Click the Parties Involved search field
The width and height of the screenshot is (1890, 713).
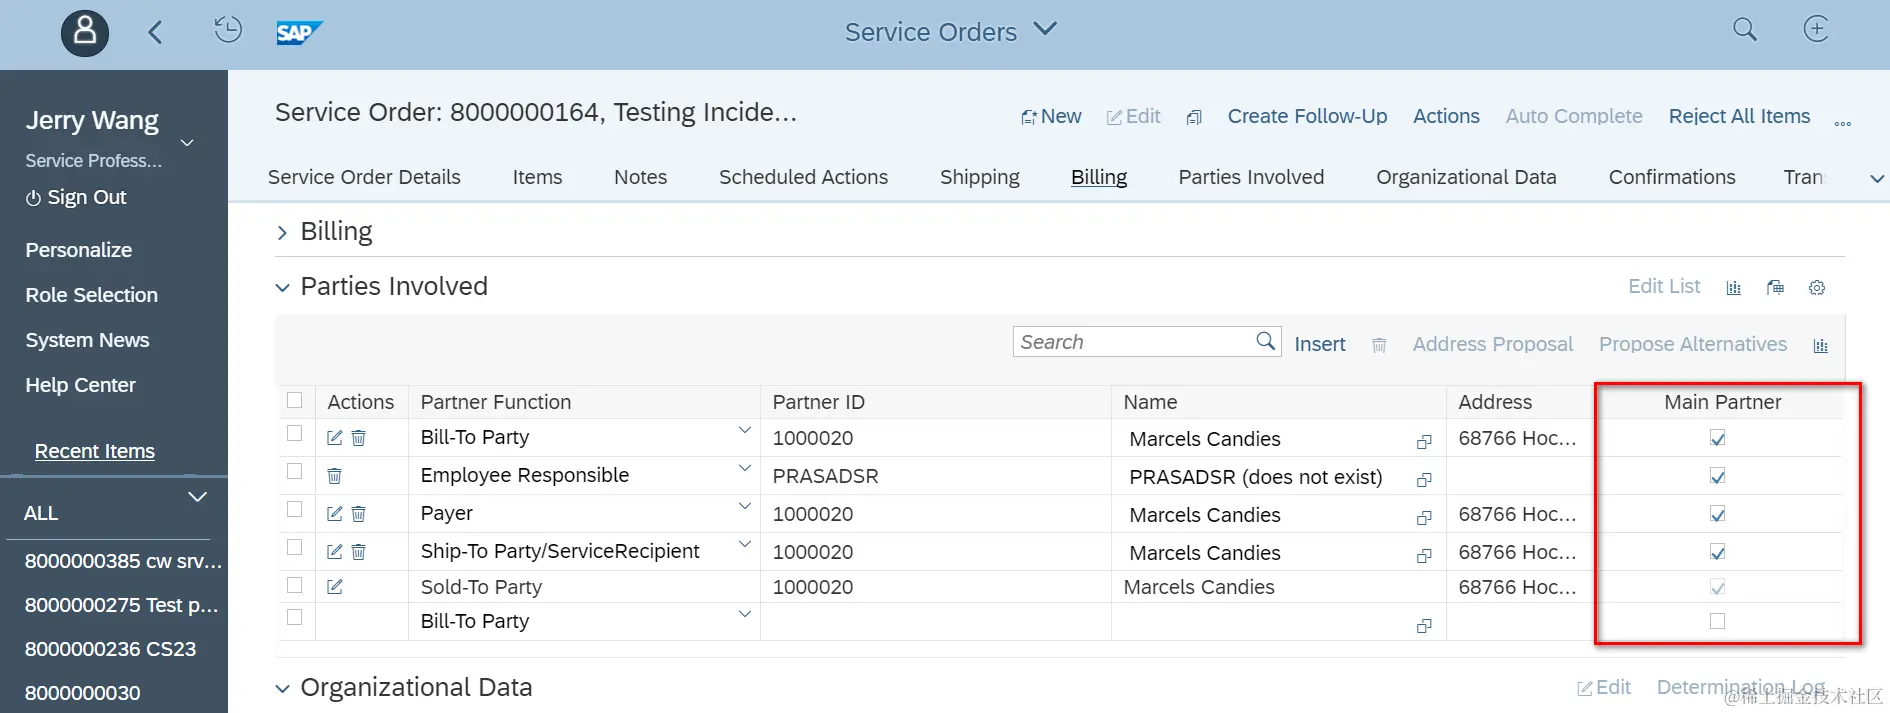(1134, 342)
